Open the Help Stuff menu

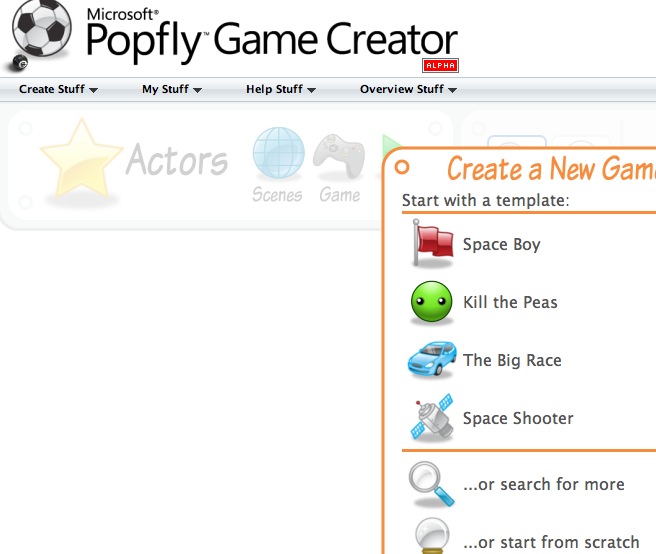[281, 89]
